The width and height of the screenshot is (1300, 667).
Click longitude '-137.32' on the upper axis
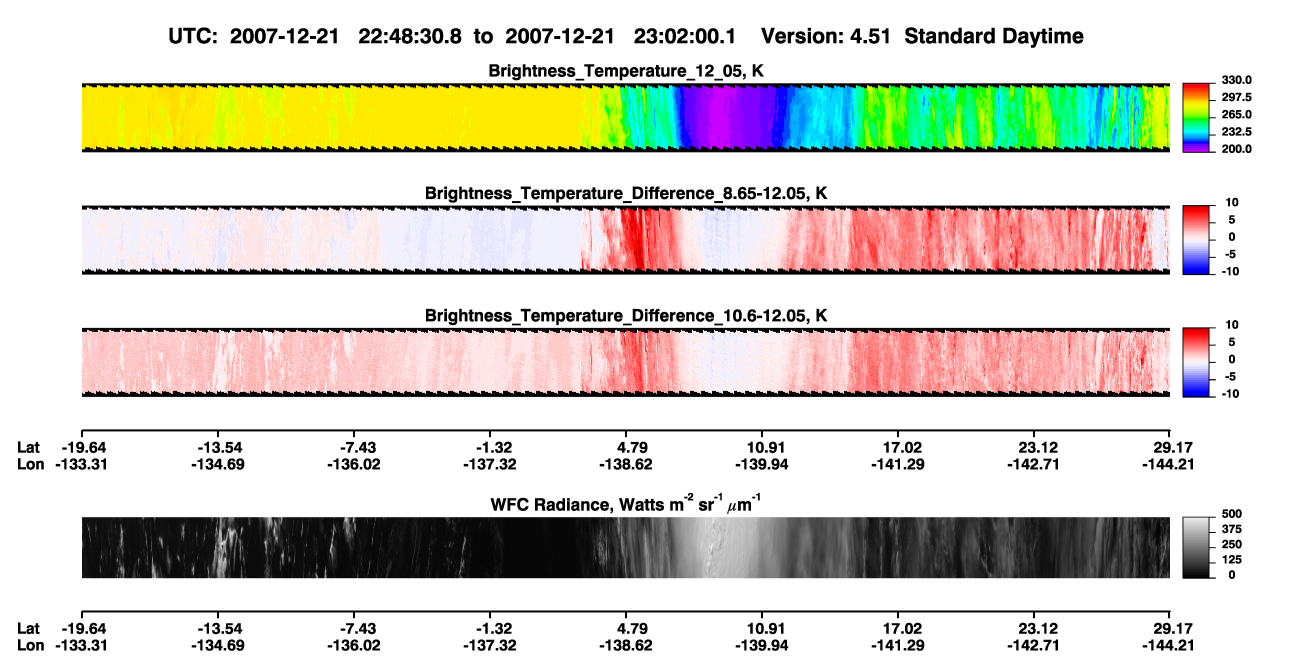coord(489,464)
